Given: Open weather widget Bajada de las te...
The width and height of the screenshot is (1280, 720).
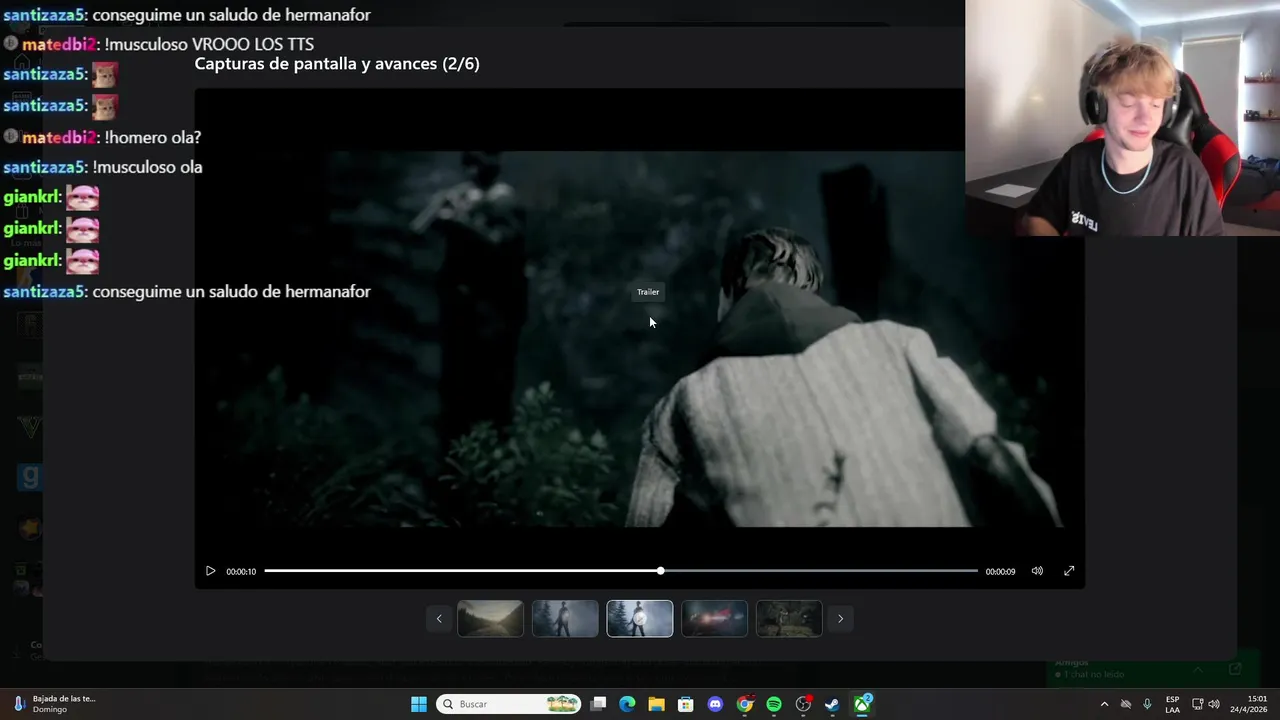Looking at the screenshot, I should [55, 704].
